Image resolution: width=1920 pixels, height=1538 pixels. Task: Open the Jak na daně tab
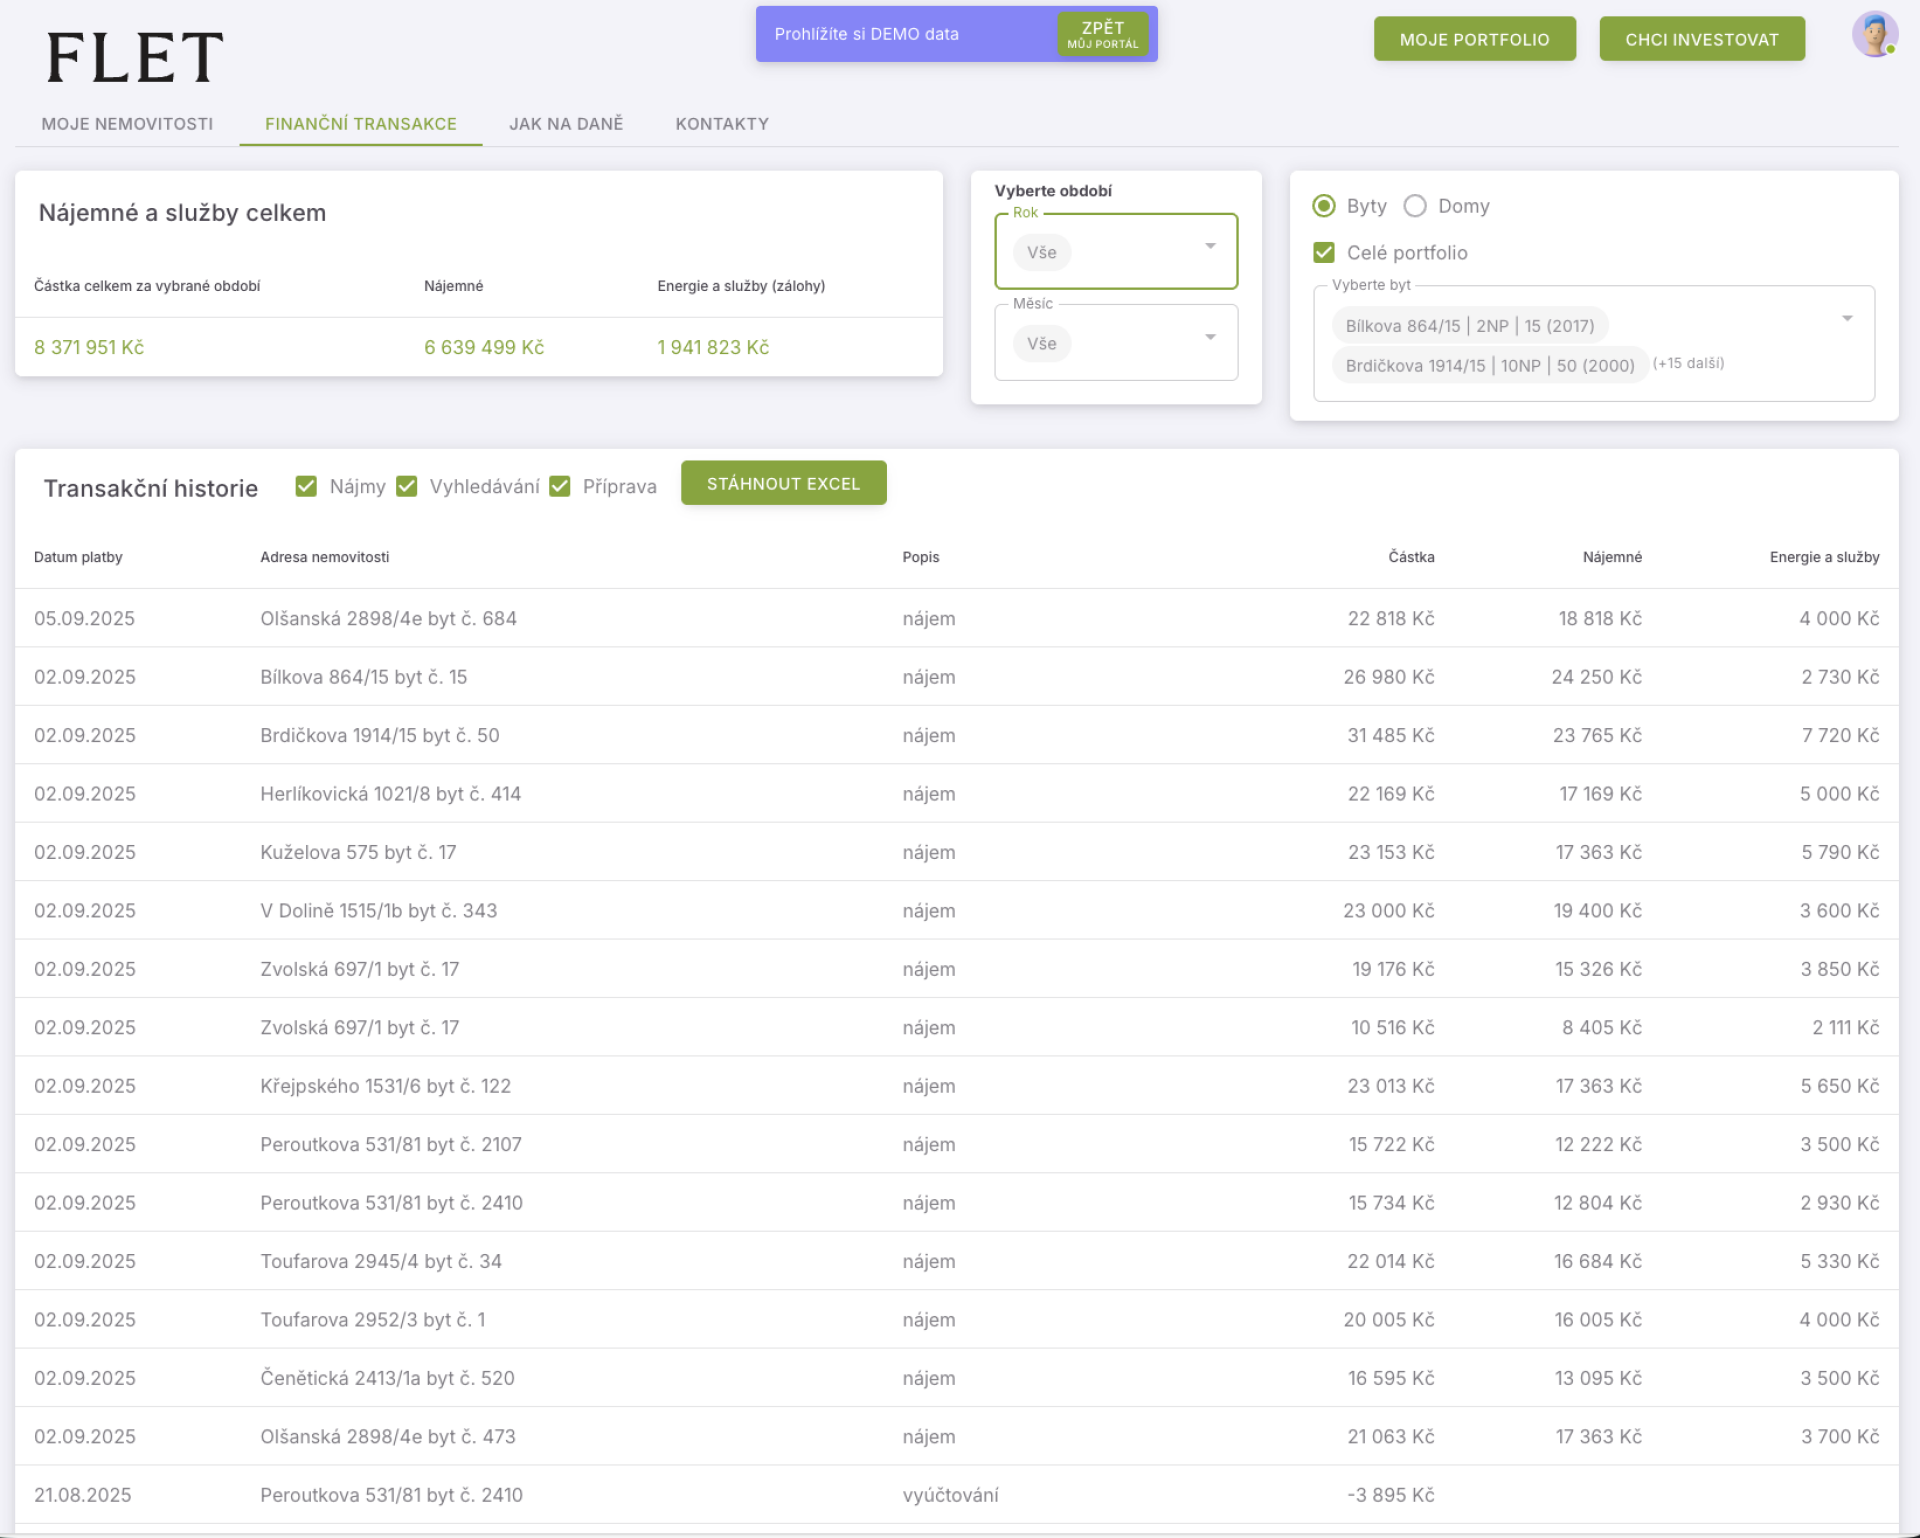click(x=566, y=124)
